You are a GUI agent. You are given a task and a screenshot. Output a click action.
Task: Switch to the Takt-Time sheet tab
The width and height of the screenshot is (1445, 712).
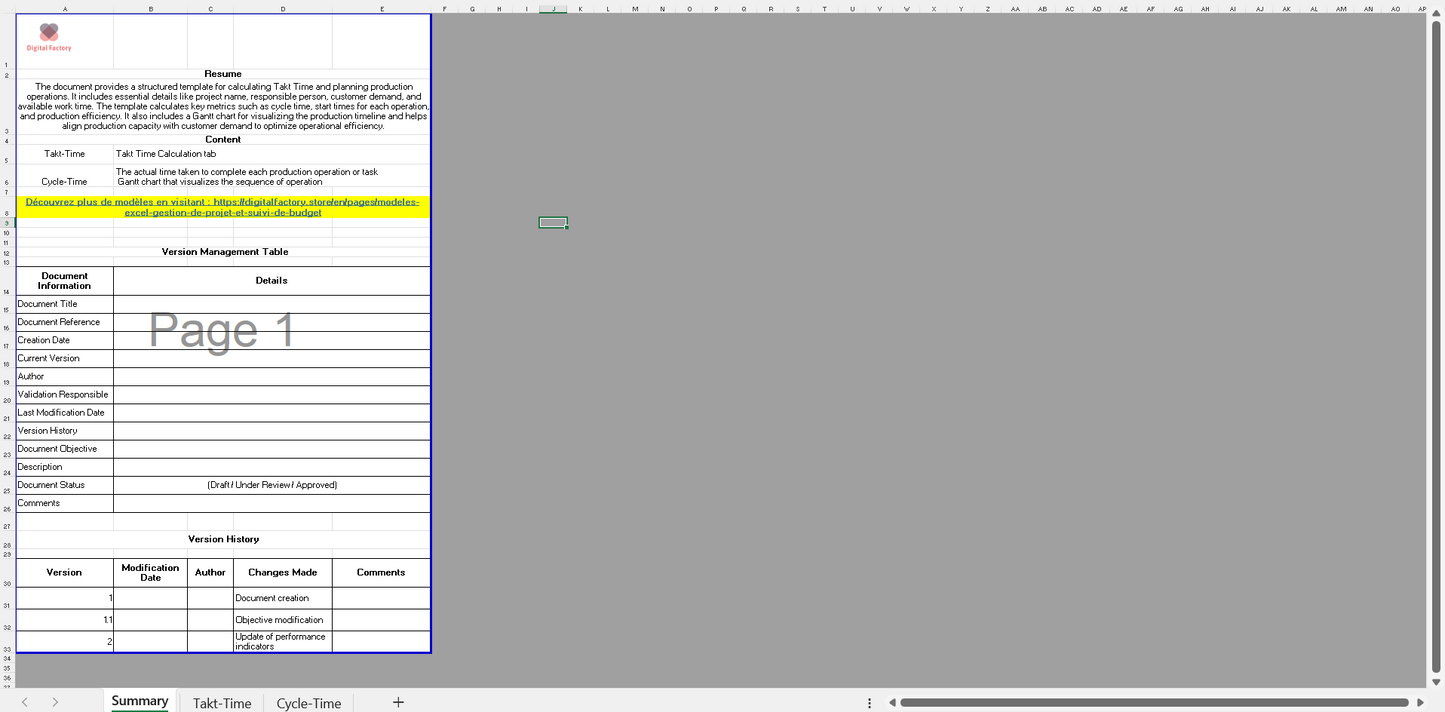click(222, 703)
